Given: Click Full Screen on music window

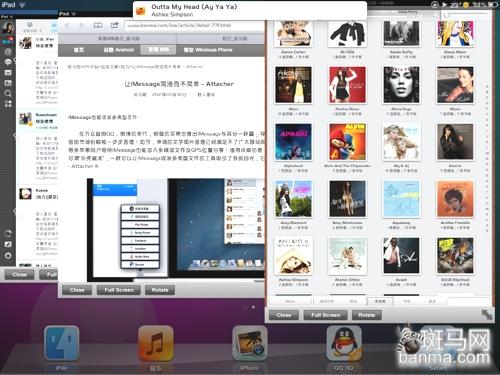Looking at the screenshot, I should 325,315.
